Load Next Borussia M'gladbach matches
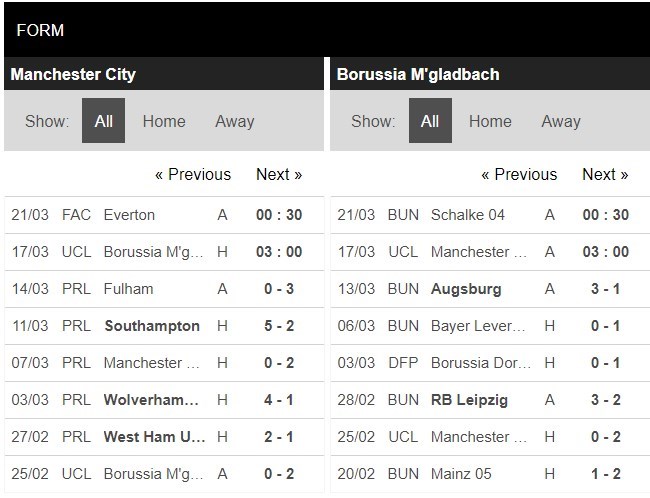Image resolution: width=650 pixels, height=498 pixels. [x=605, y=174]
